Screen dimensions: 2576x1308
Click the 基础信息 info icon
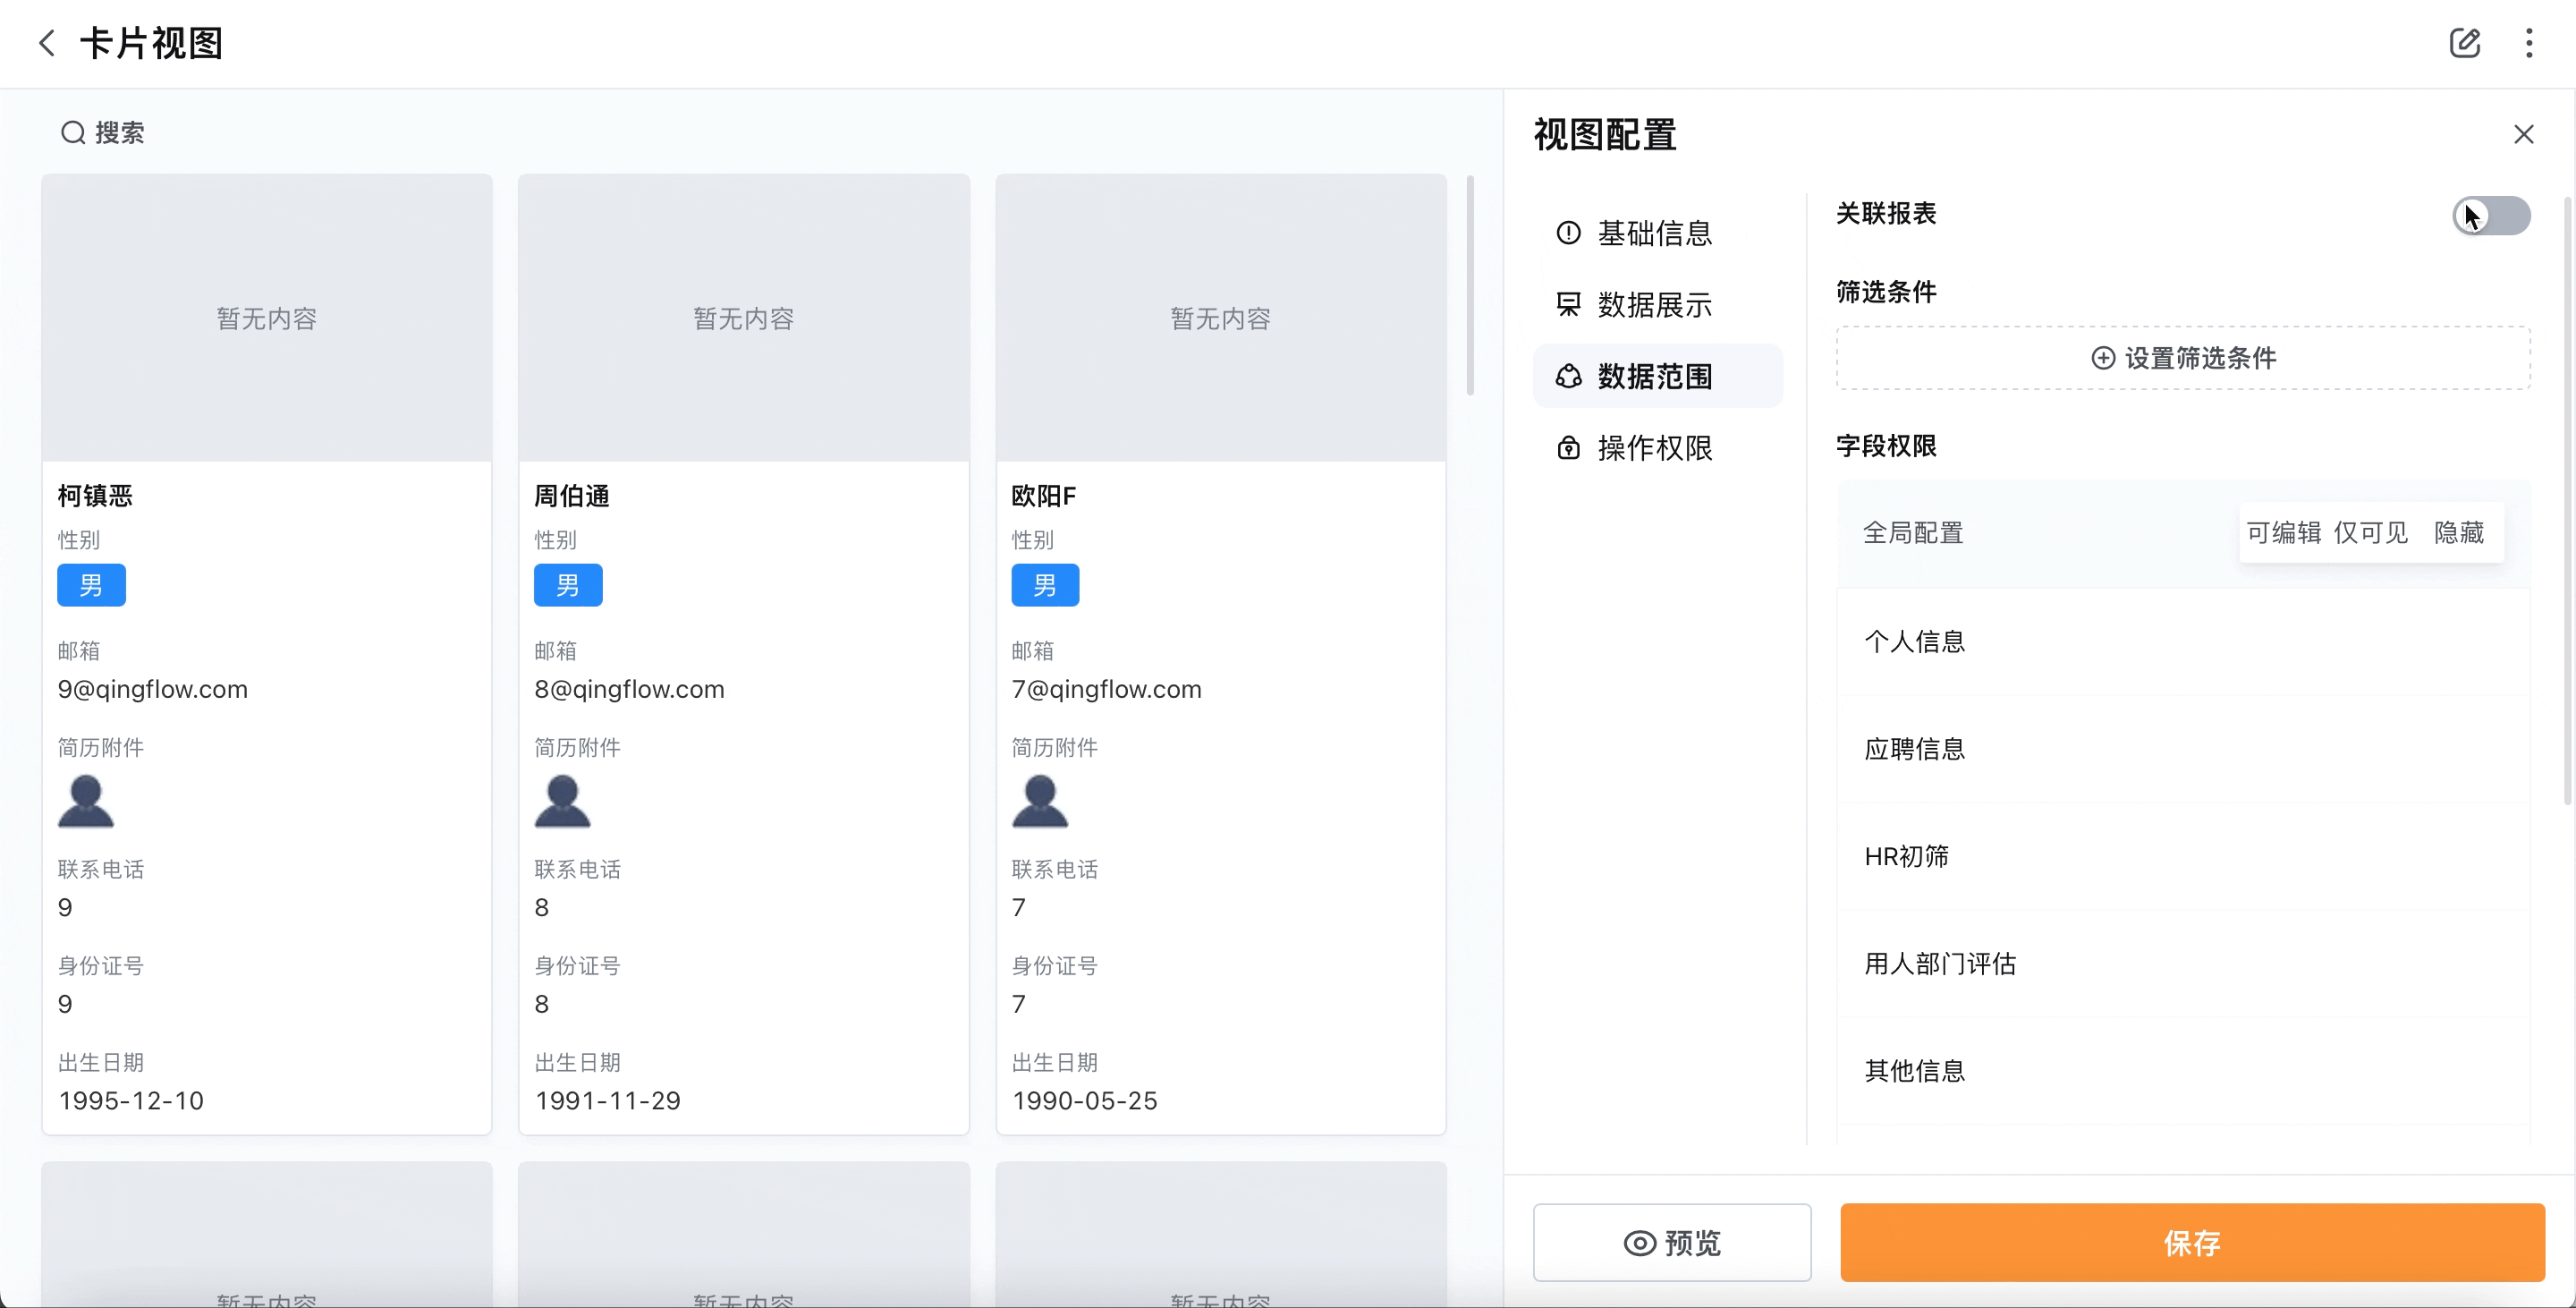pyautogui.click(x=1568, y=232)
